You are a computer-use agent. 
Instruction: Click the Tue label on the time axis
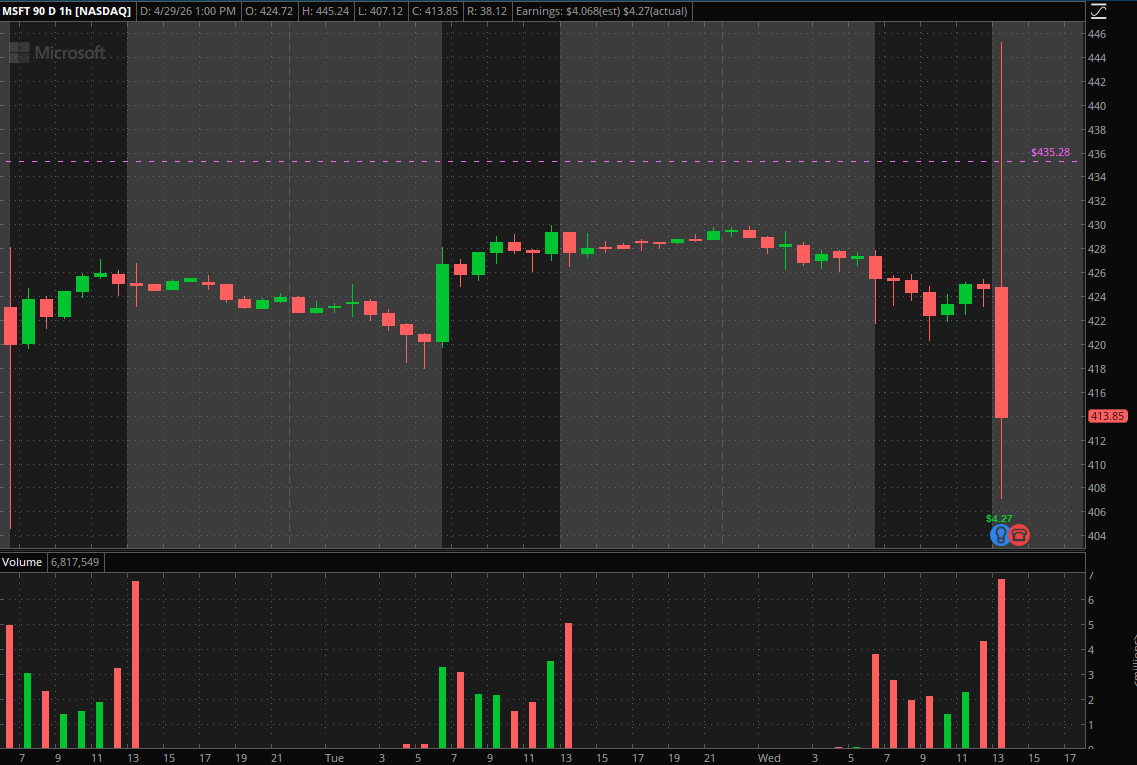334,758
